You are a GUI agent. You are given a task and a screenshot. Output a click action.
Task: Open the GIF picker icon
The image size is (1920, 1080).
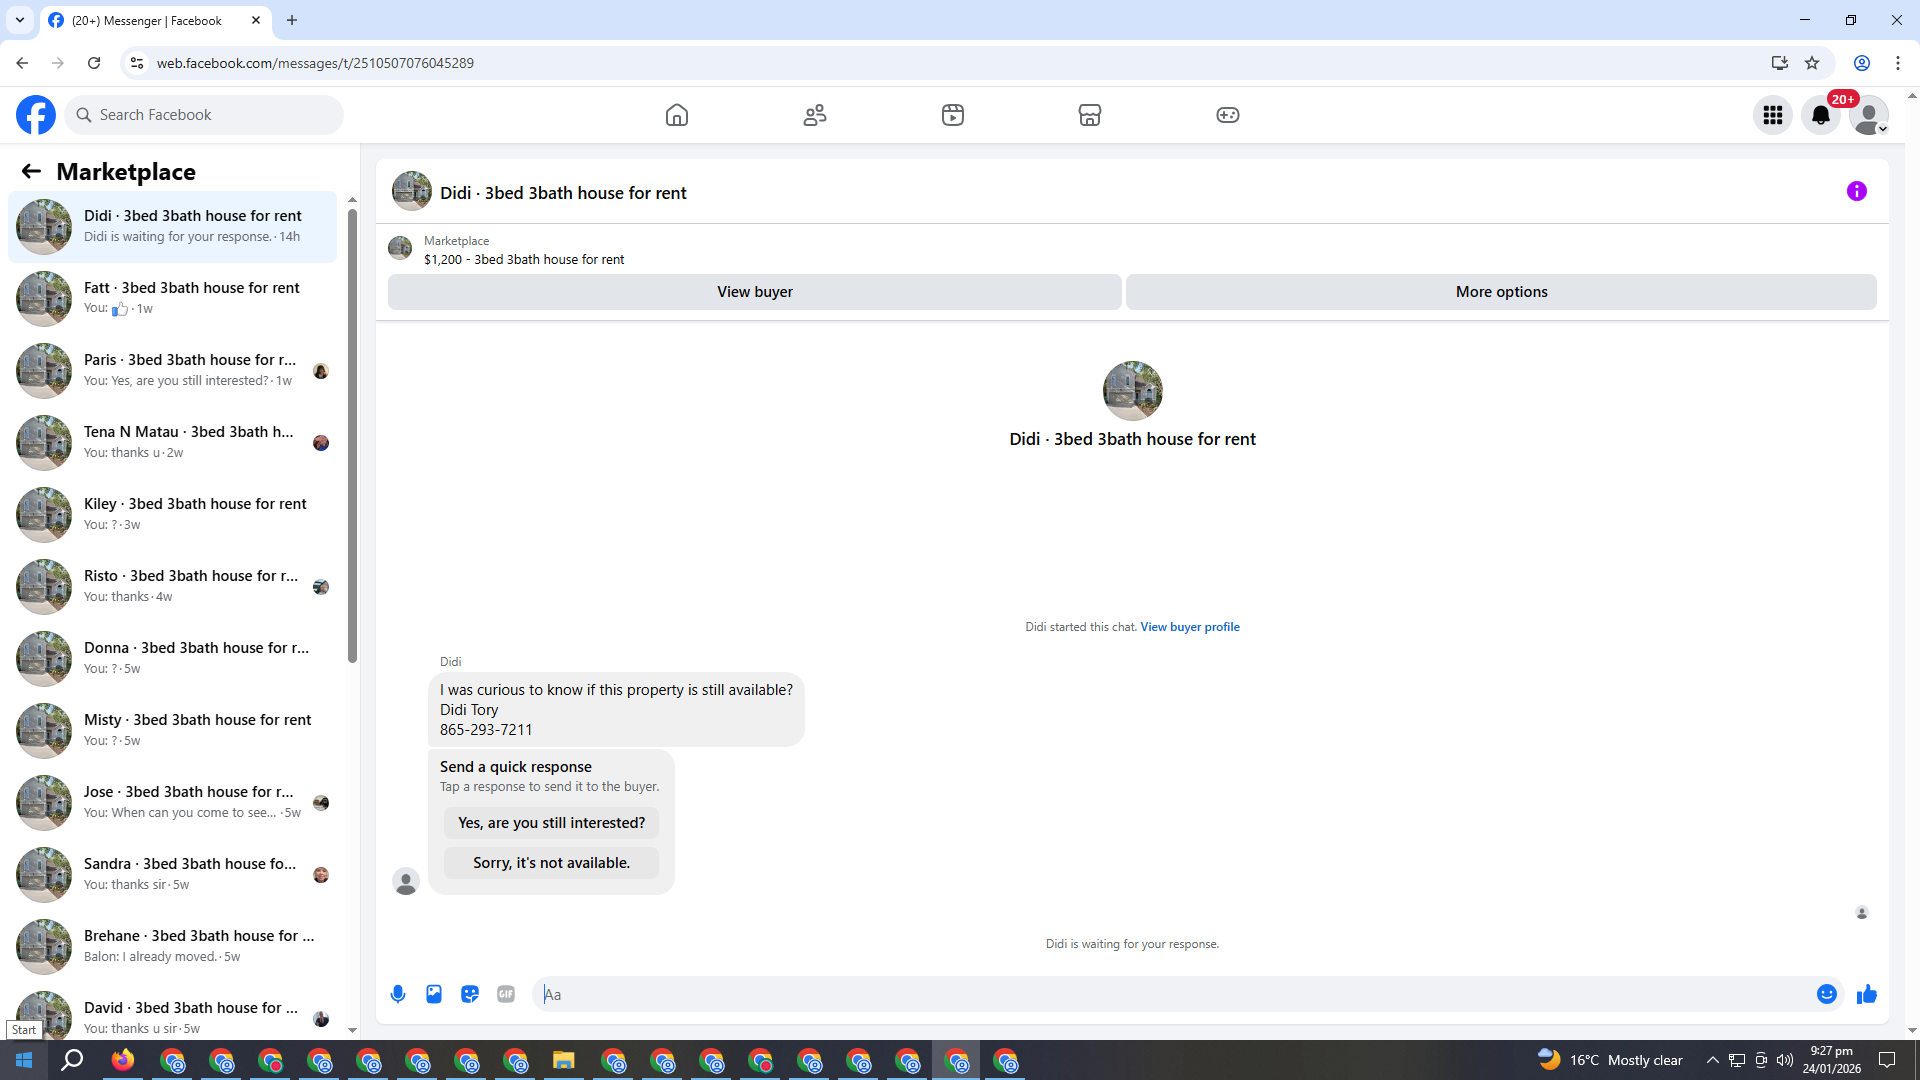point(506,994)
